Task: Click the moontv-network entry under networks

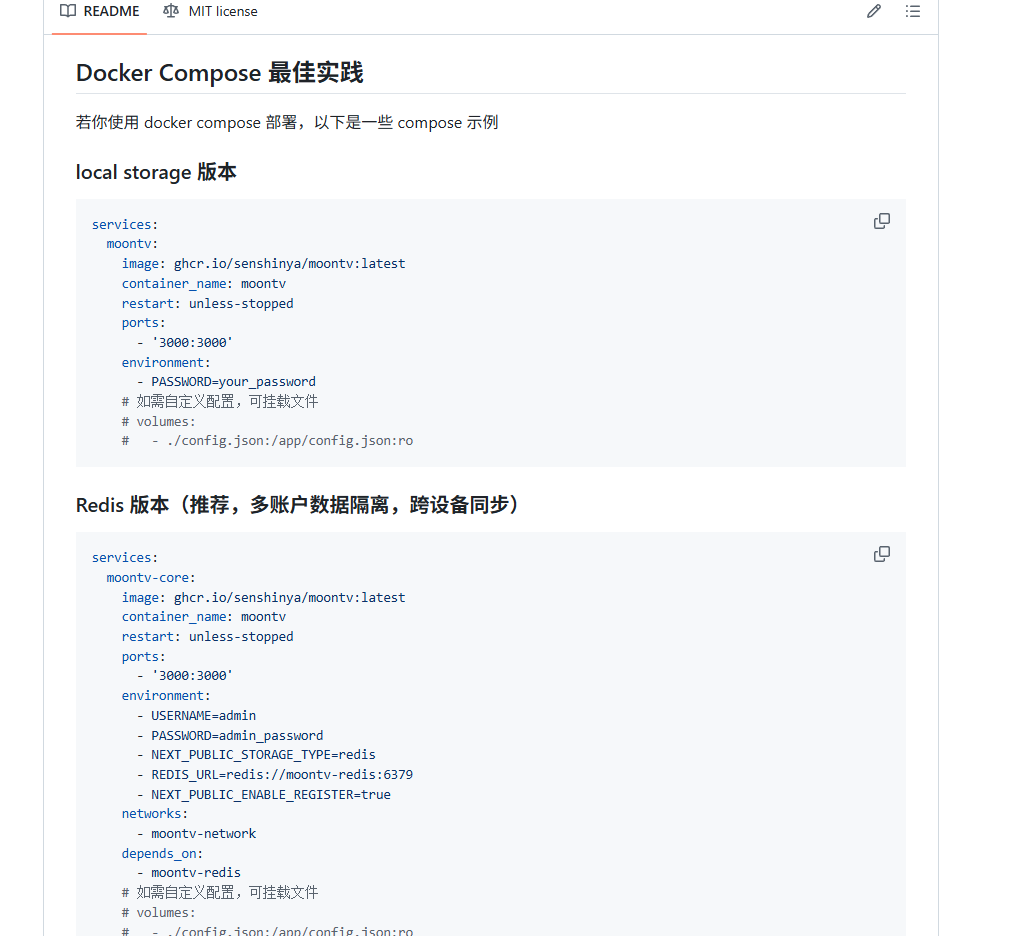Action: [x=203, y=834]
